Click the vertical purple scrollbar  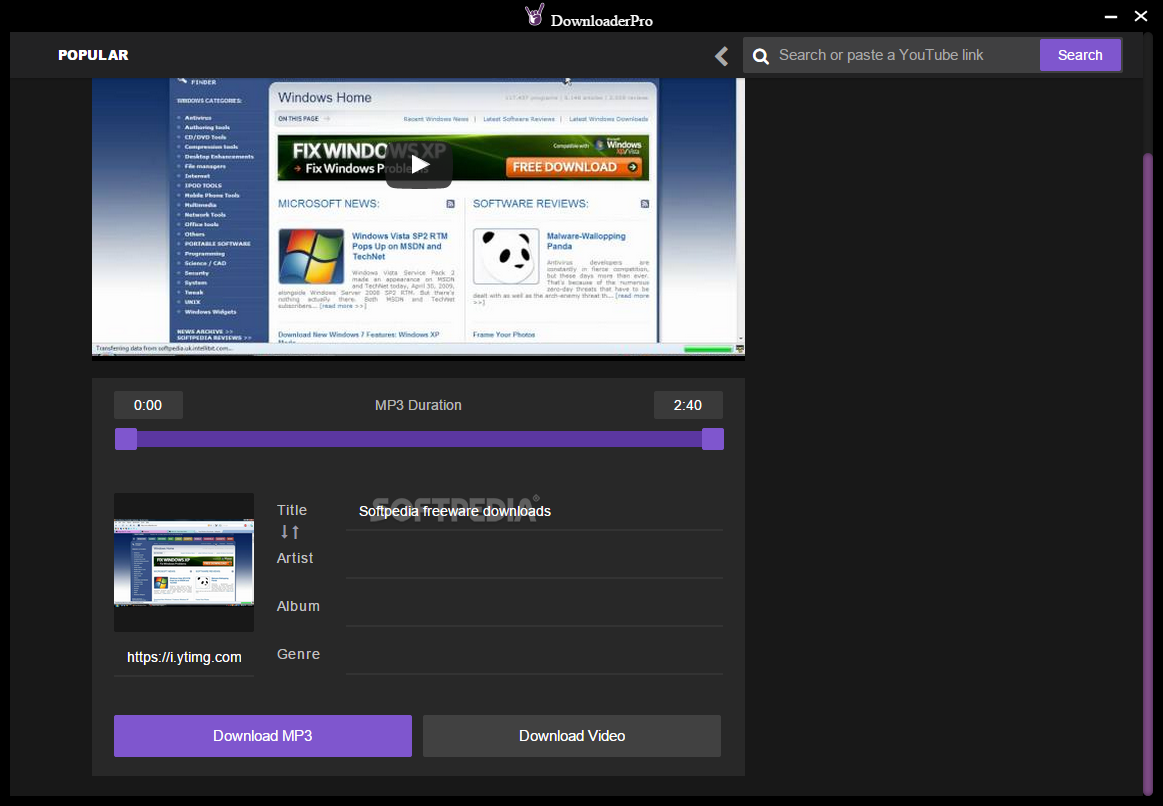[x=1148, y=475]
